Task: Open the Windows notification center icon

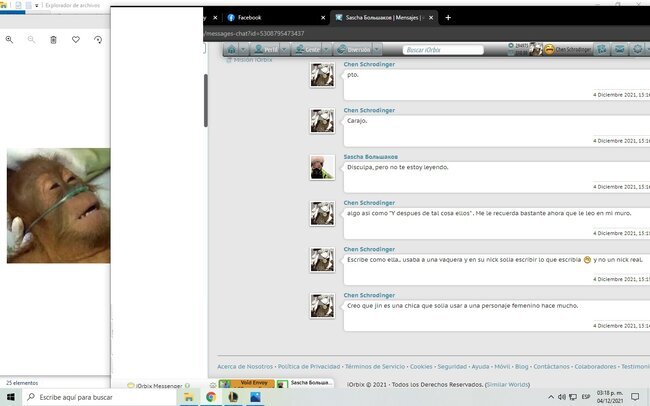Action: coord(635,397)
